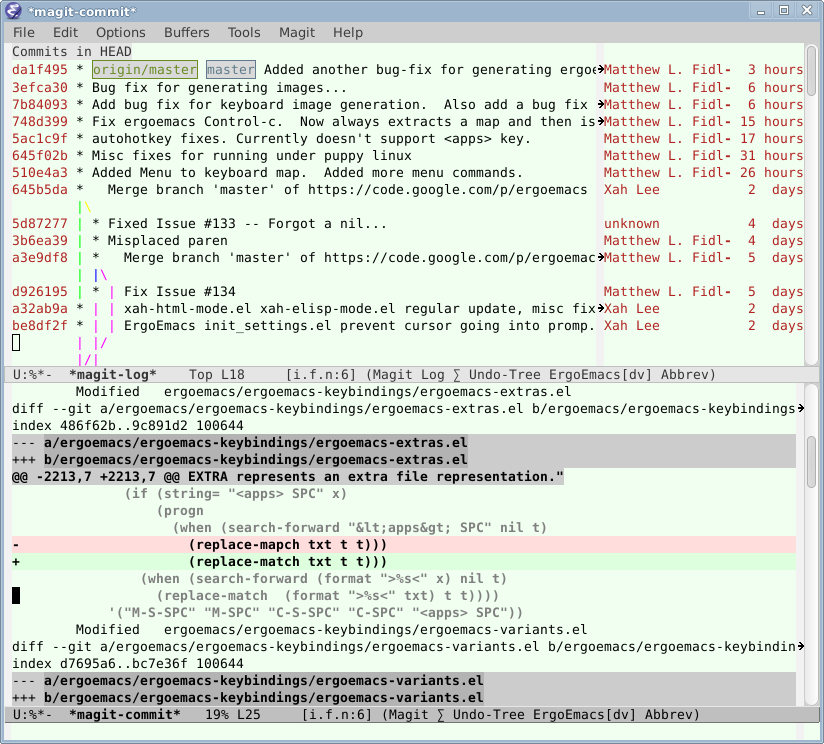Click the origin/master branch label
The width and height of the screenshot is (824, 744).
145,69
